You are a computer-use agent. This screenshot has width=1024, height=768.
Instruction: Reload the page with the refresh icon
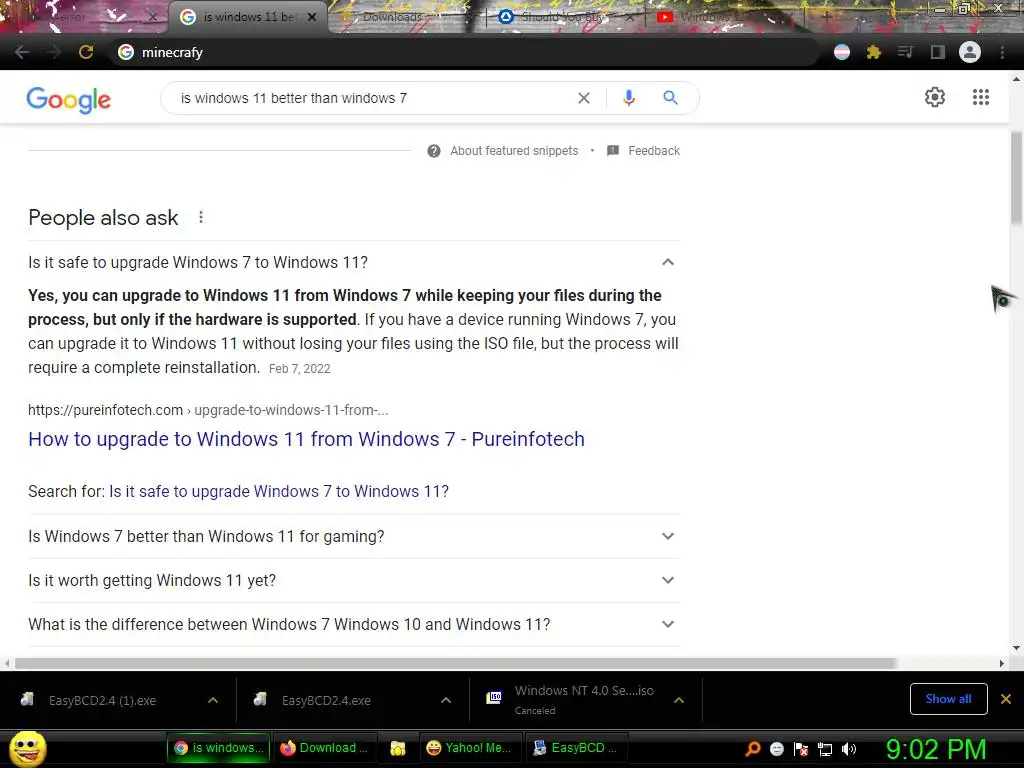point(86,52)
